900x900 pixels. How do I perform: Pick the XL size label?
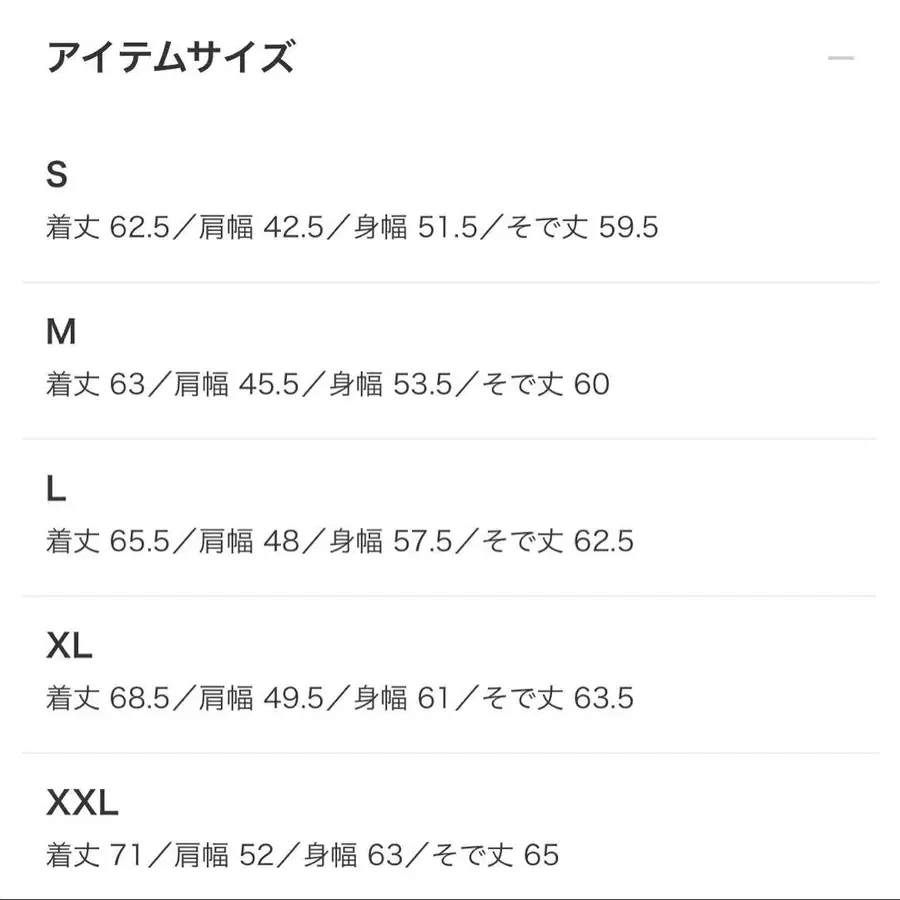69,646
